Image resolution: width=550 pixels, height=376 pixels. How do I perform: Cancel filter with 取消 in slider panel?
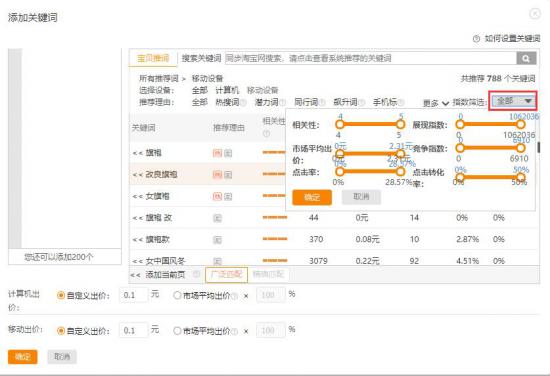(x=361, y=197)
